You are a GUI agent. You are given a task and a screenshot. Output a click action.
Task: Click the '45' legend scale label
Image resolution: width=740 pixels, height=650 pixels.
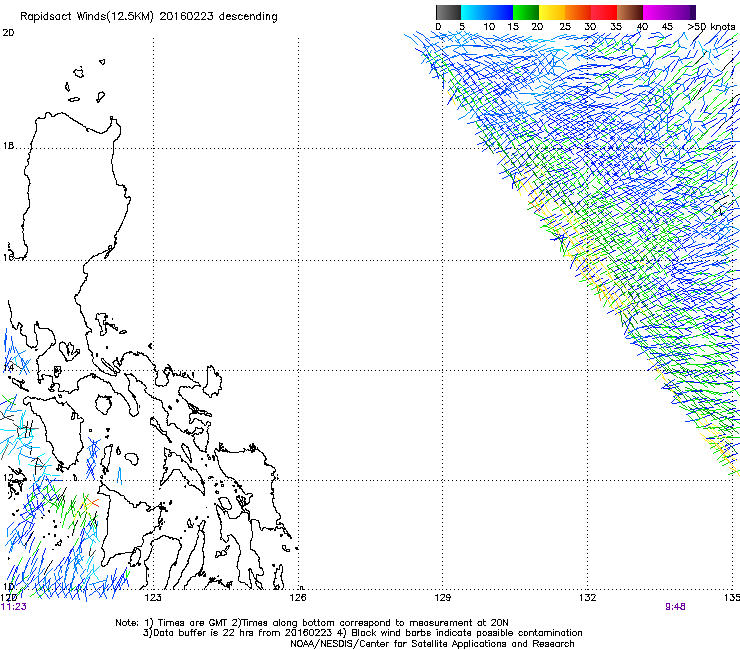coord(667,27)
